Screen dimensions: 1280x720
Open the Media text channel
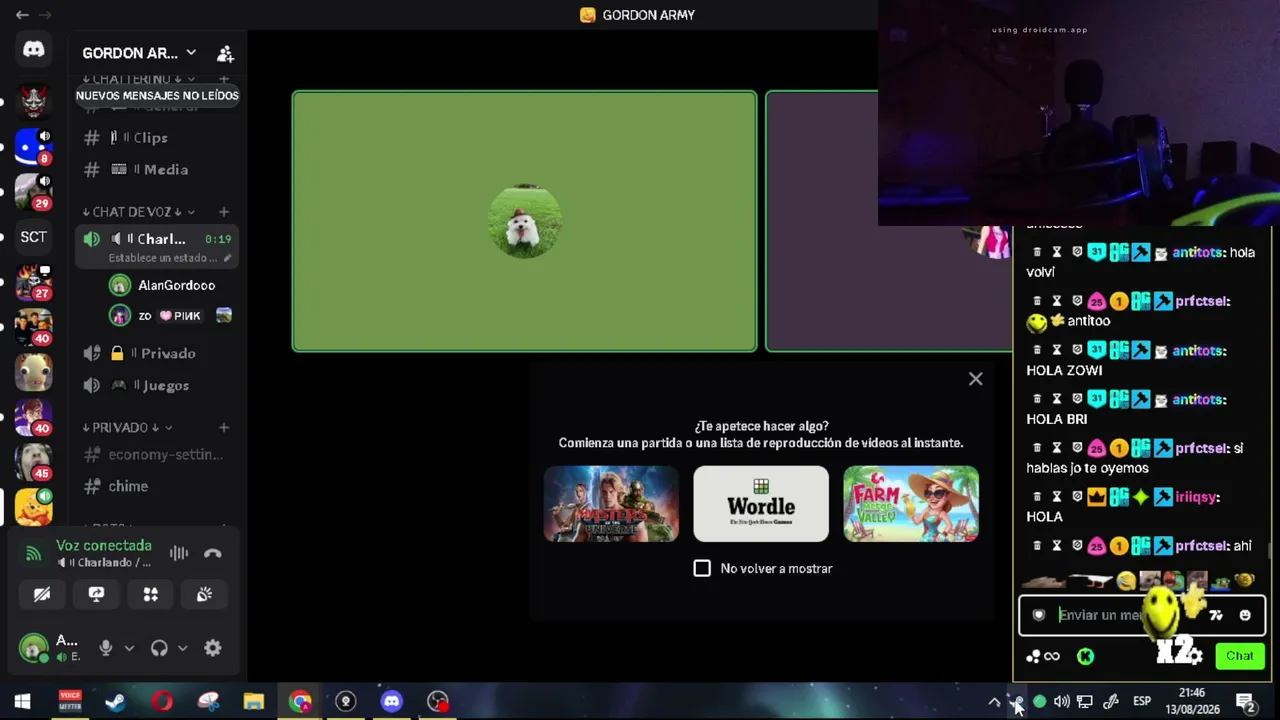157,170
